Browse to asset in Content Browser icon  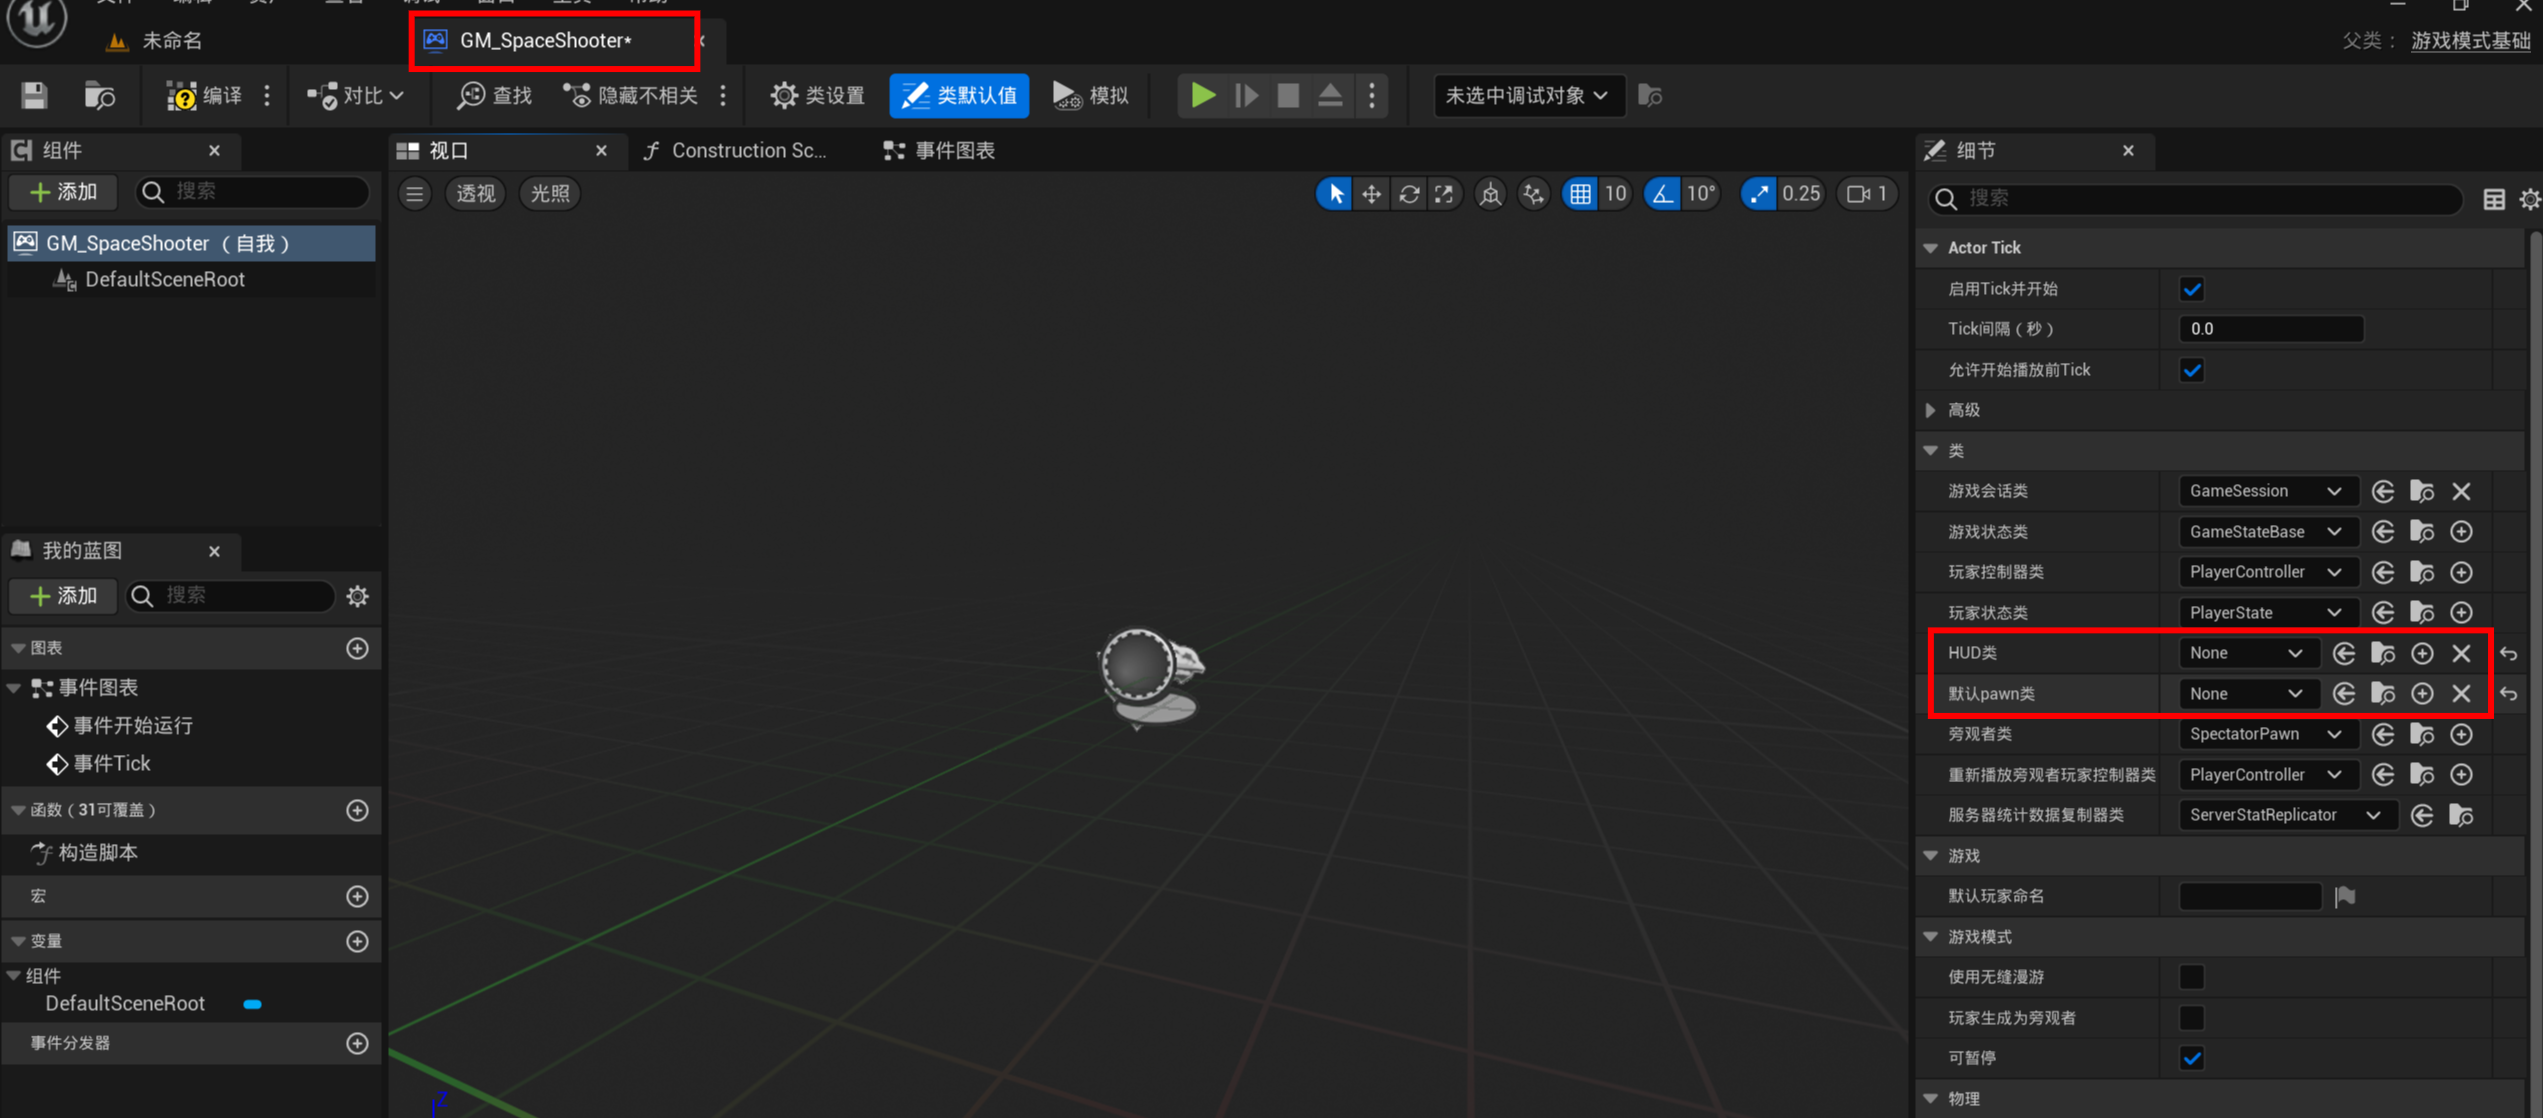click(100, 95)
